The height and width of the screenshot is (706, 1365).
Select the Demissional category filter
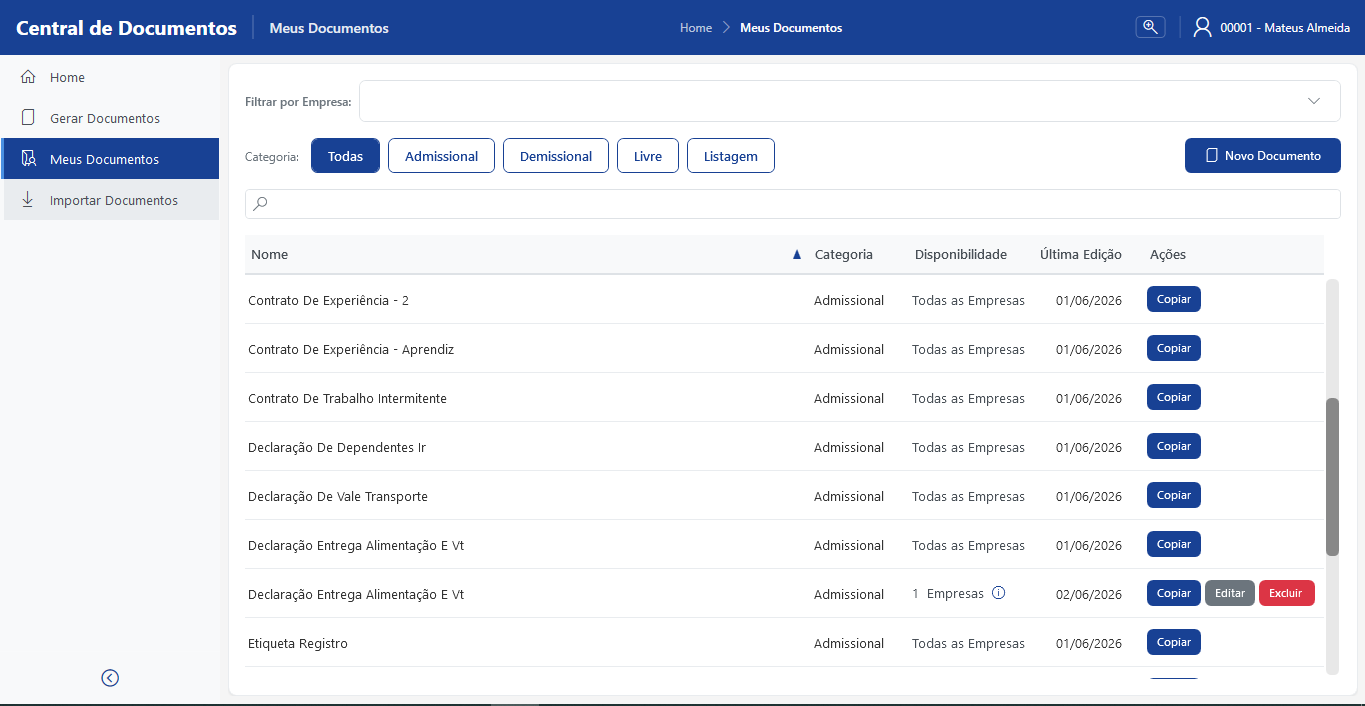(556, 156)
